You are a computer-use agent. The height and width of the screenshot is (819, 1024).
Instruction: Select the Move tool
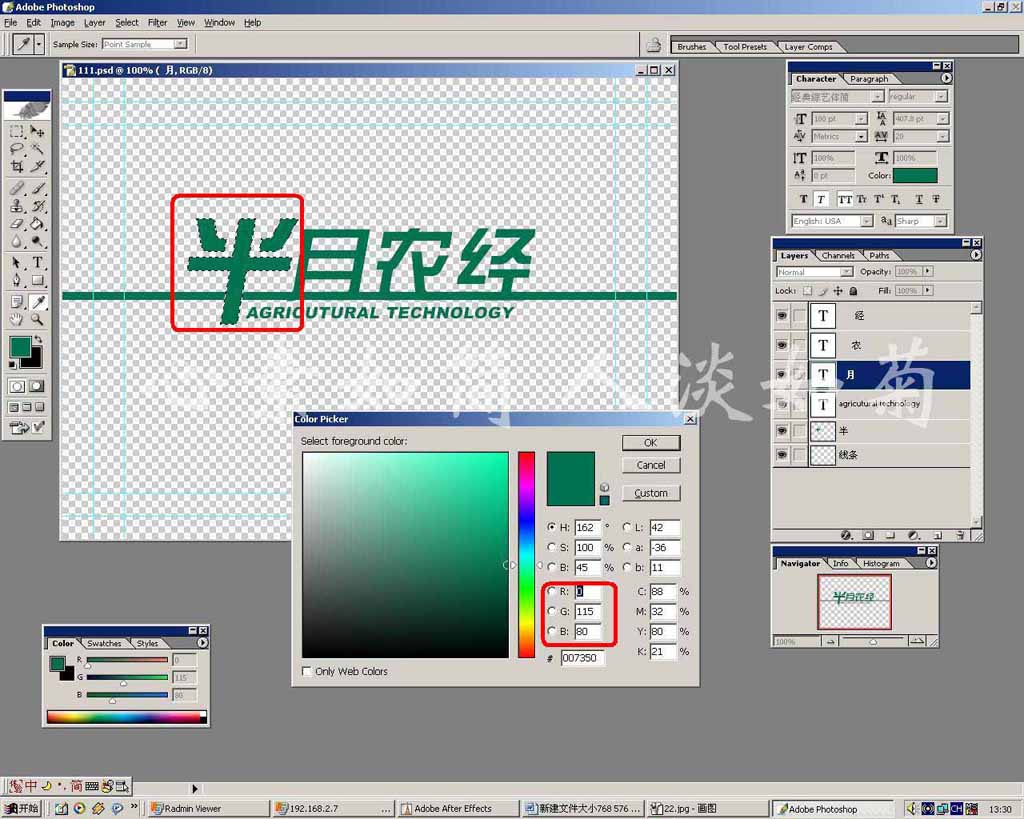[x=37, y=131]
